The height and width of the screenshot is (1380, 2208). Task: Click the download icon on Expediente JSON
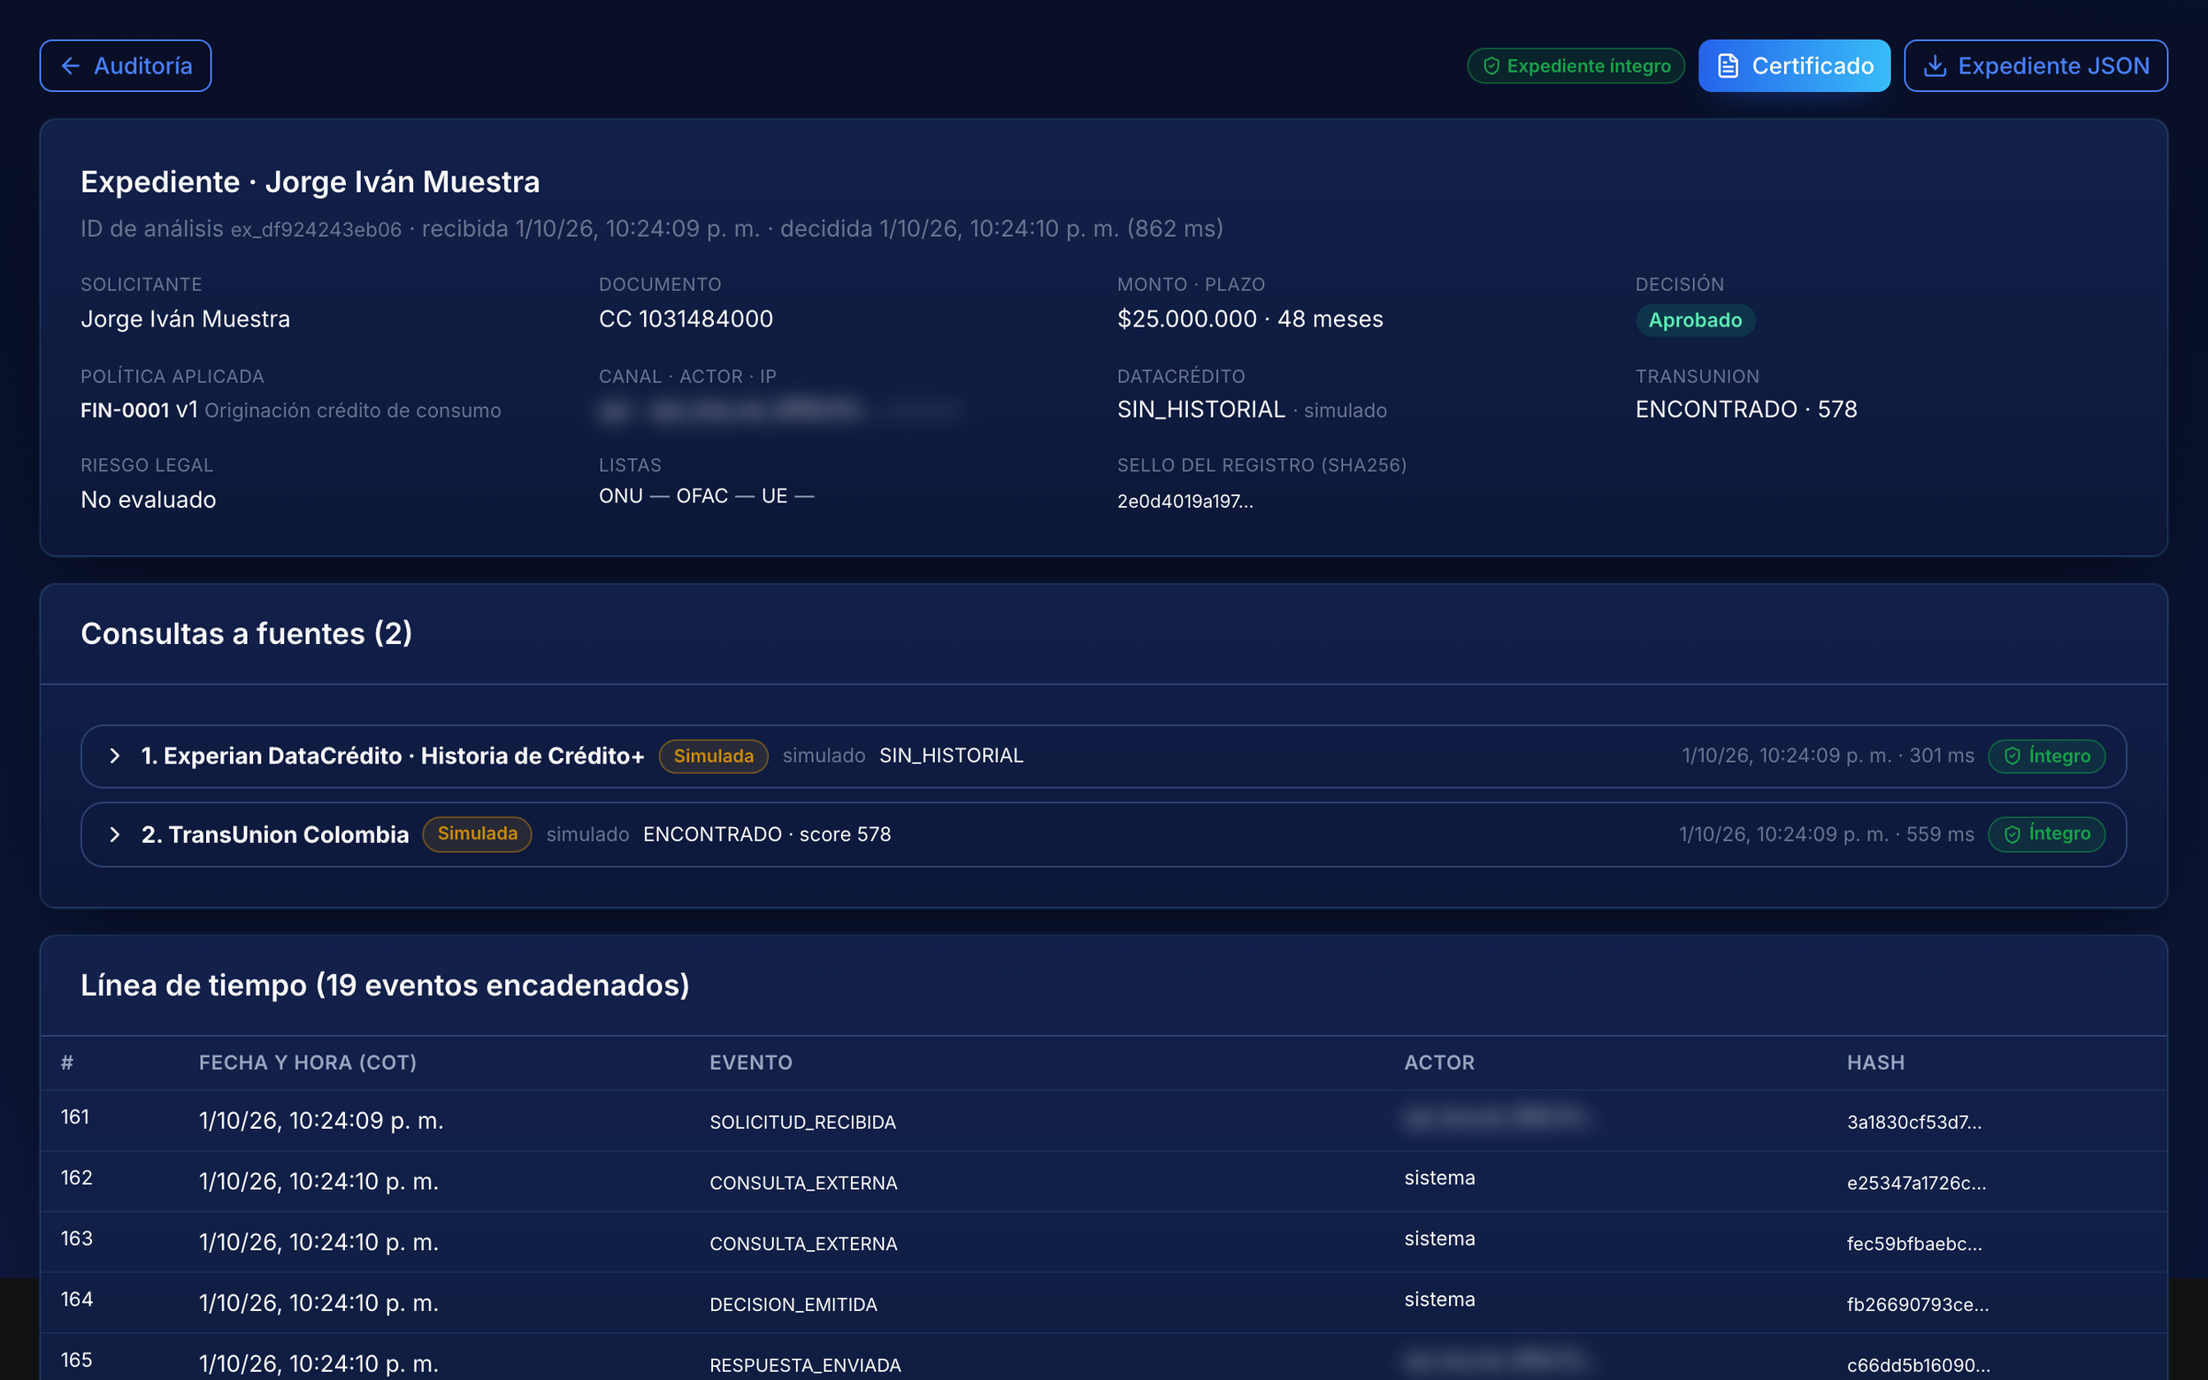[x=1935, y=66]
